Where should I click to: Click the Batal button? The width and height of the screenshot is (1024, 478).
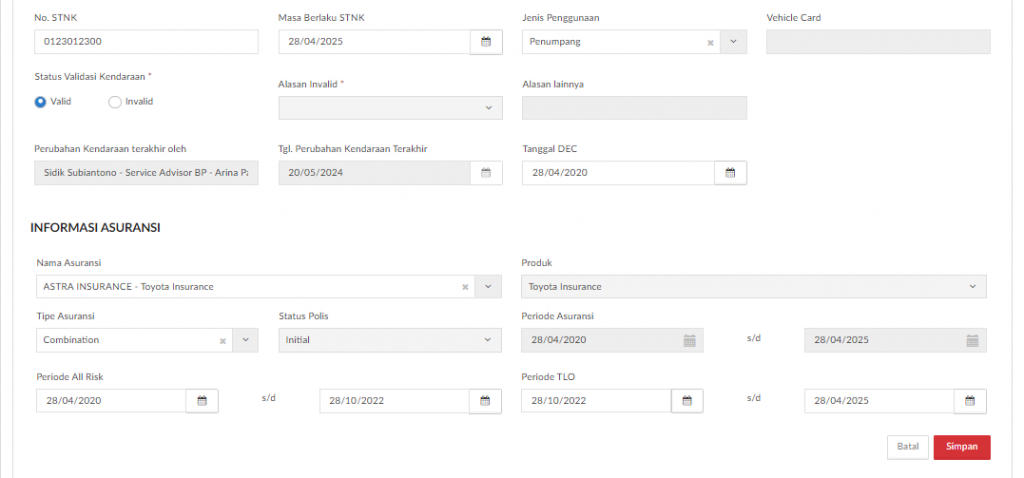tap(908, 447)
